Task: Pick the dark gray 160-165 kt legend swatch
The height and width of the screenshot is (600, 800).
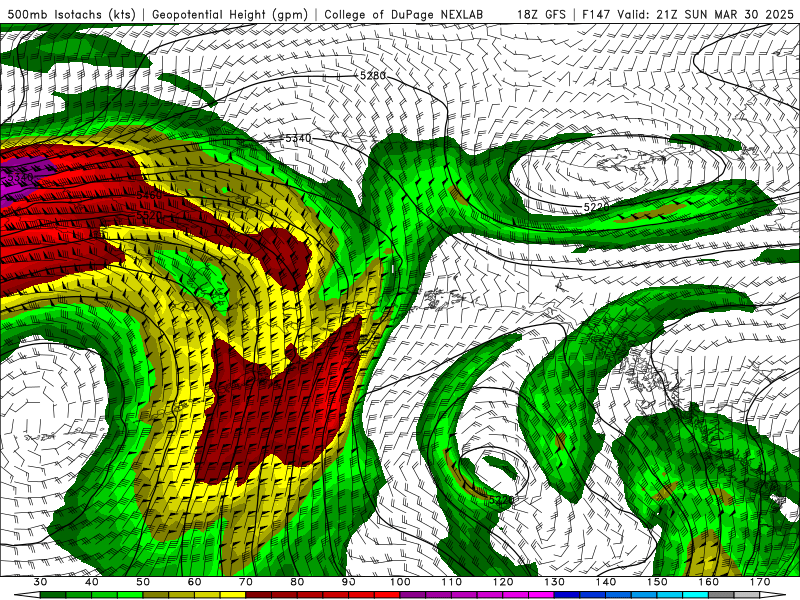Action: click(721, 595)
